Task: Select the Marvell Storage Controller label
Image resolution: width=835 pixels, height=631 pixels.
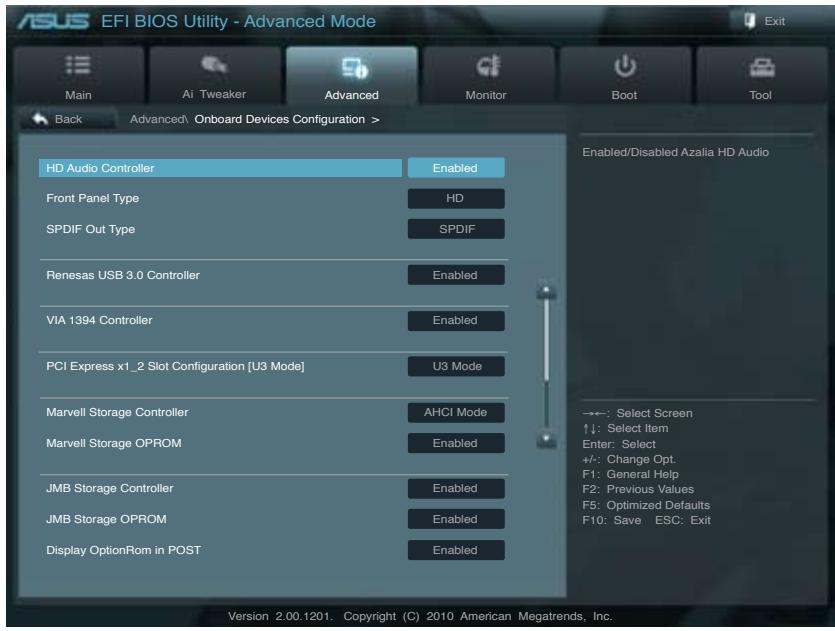Action: point(117,412)
